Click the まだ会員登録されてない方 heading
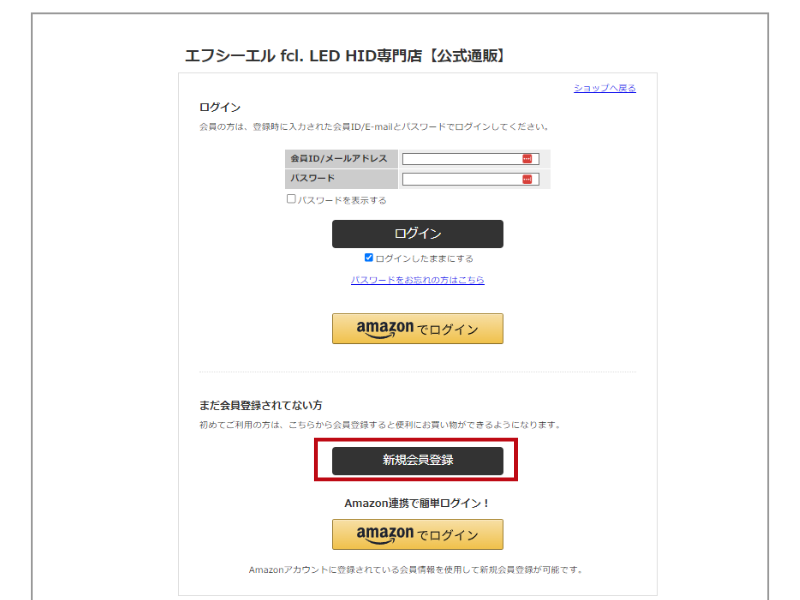 click(260, 405)
